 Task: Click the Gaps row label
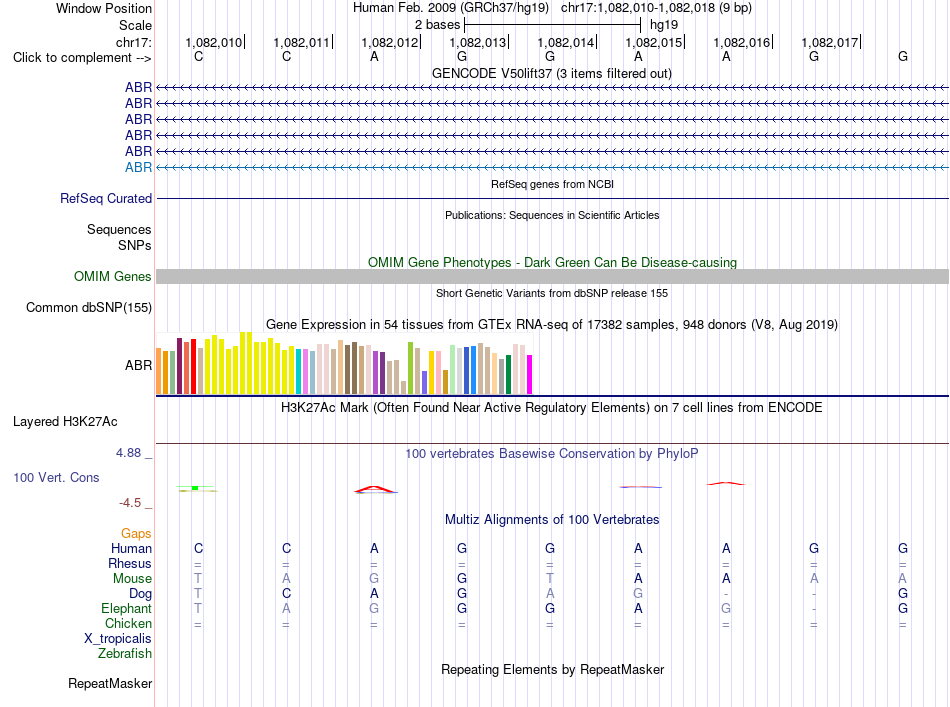click(136, 534)
